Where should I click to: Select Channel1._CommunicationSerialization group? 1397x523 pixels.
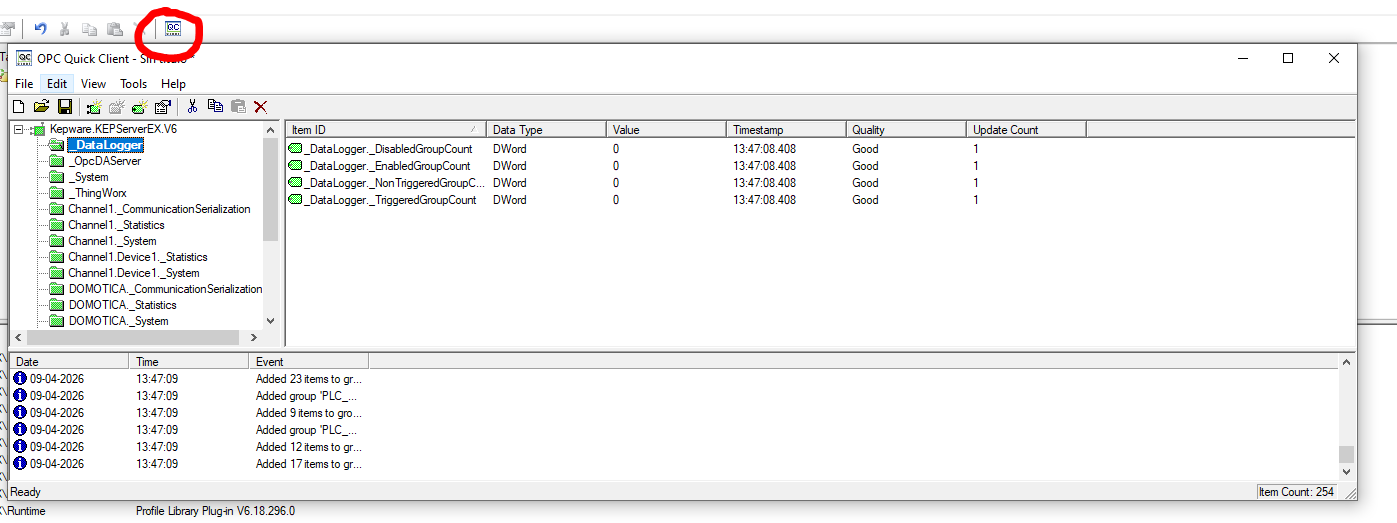(159, 209)
